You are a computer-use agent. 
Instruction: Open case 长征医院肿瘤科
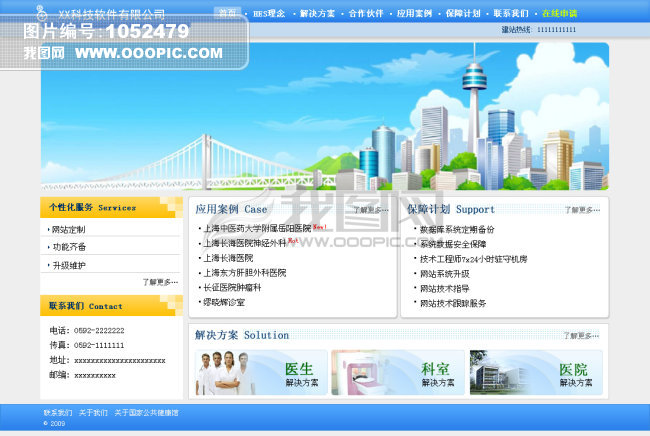232,288
